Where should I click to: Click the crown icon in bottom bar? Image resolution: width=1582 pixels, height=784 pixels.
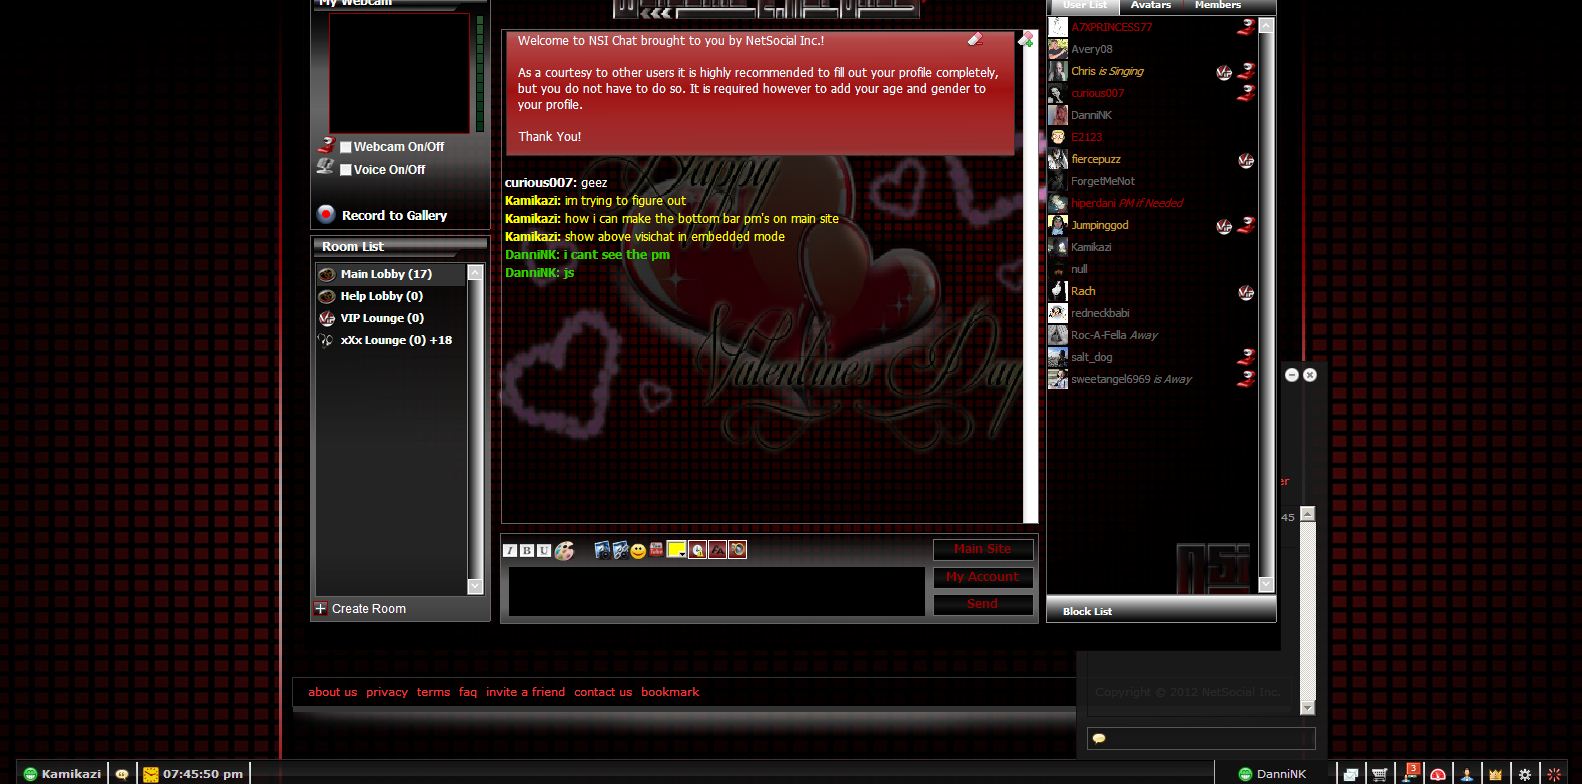pyautogui.click(x=1496, y=774)
